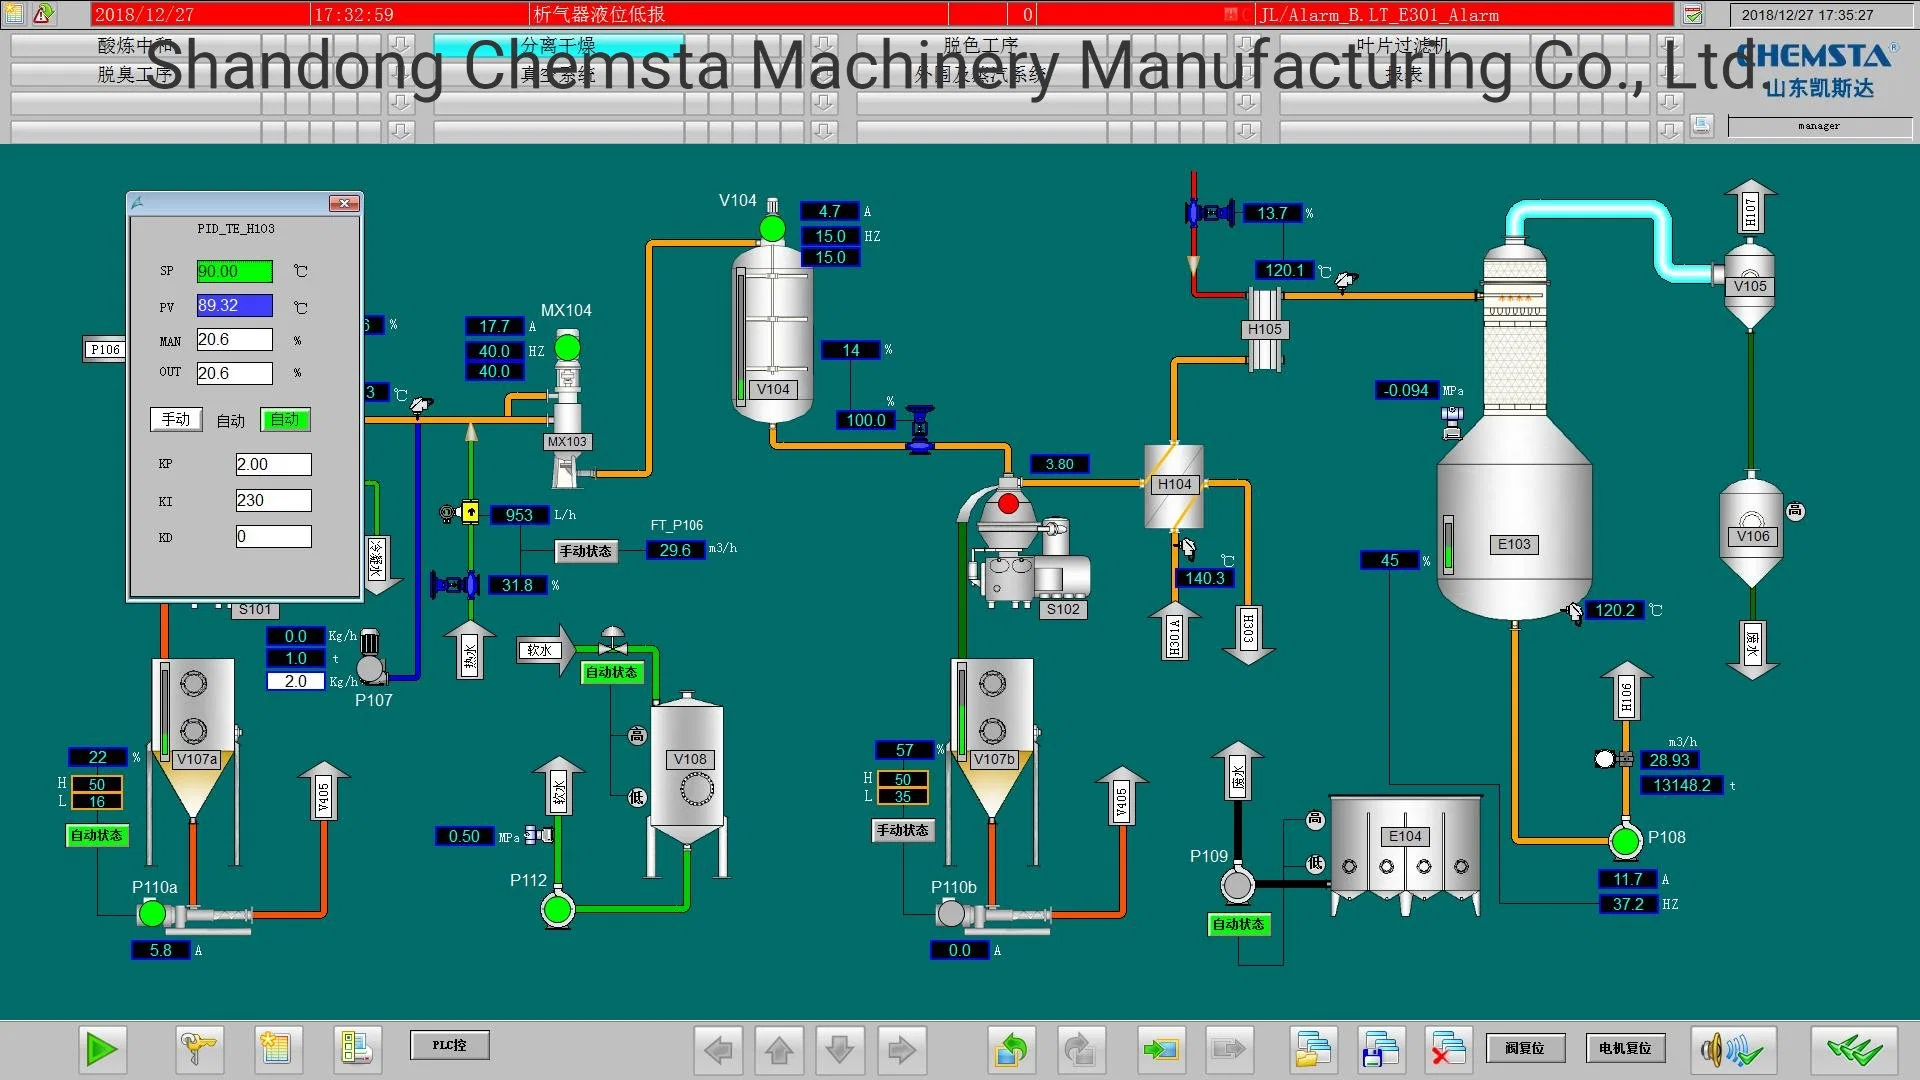Click the P109 pump grey indicator
The image size is (1920, 1080).
point(1237,885)
